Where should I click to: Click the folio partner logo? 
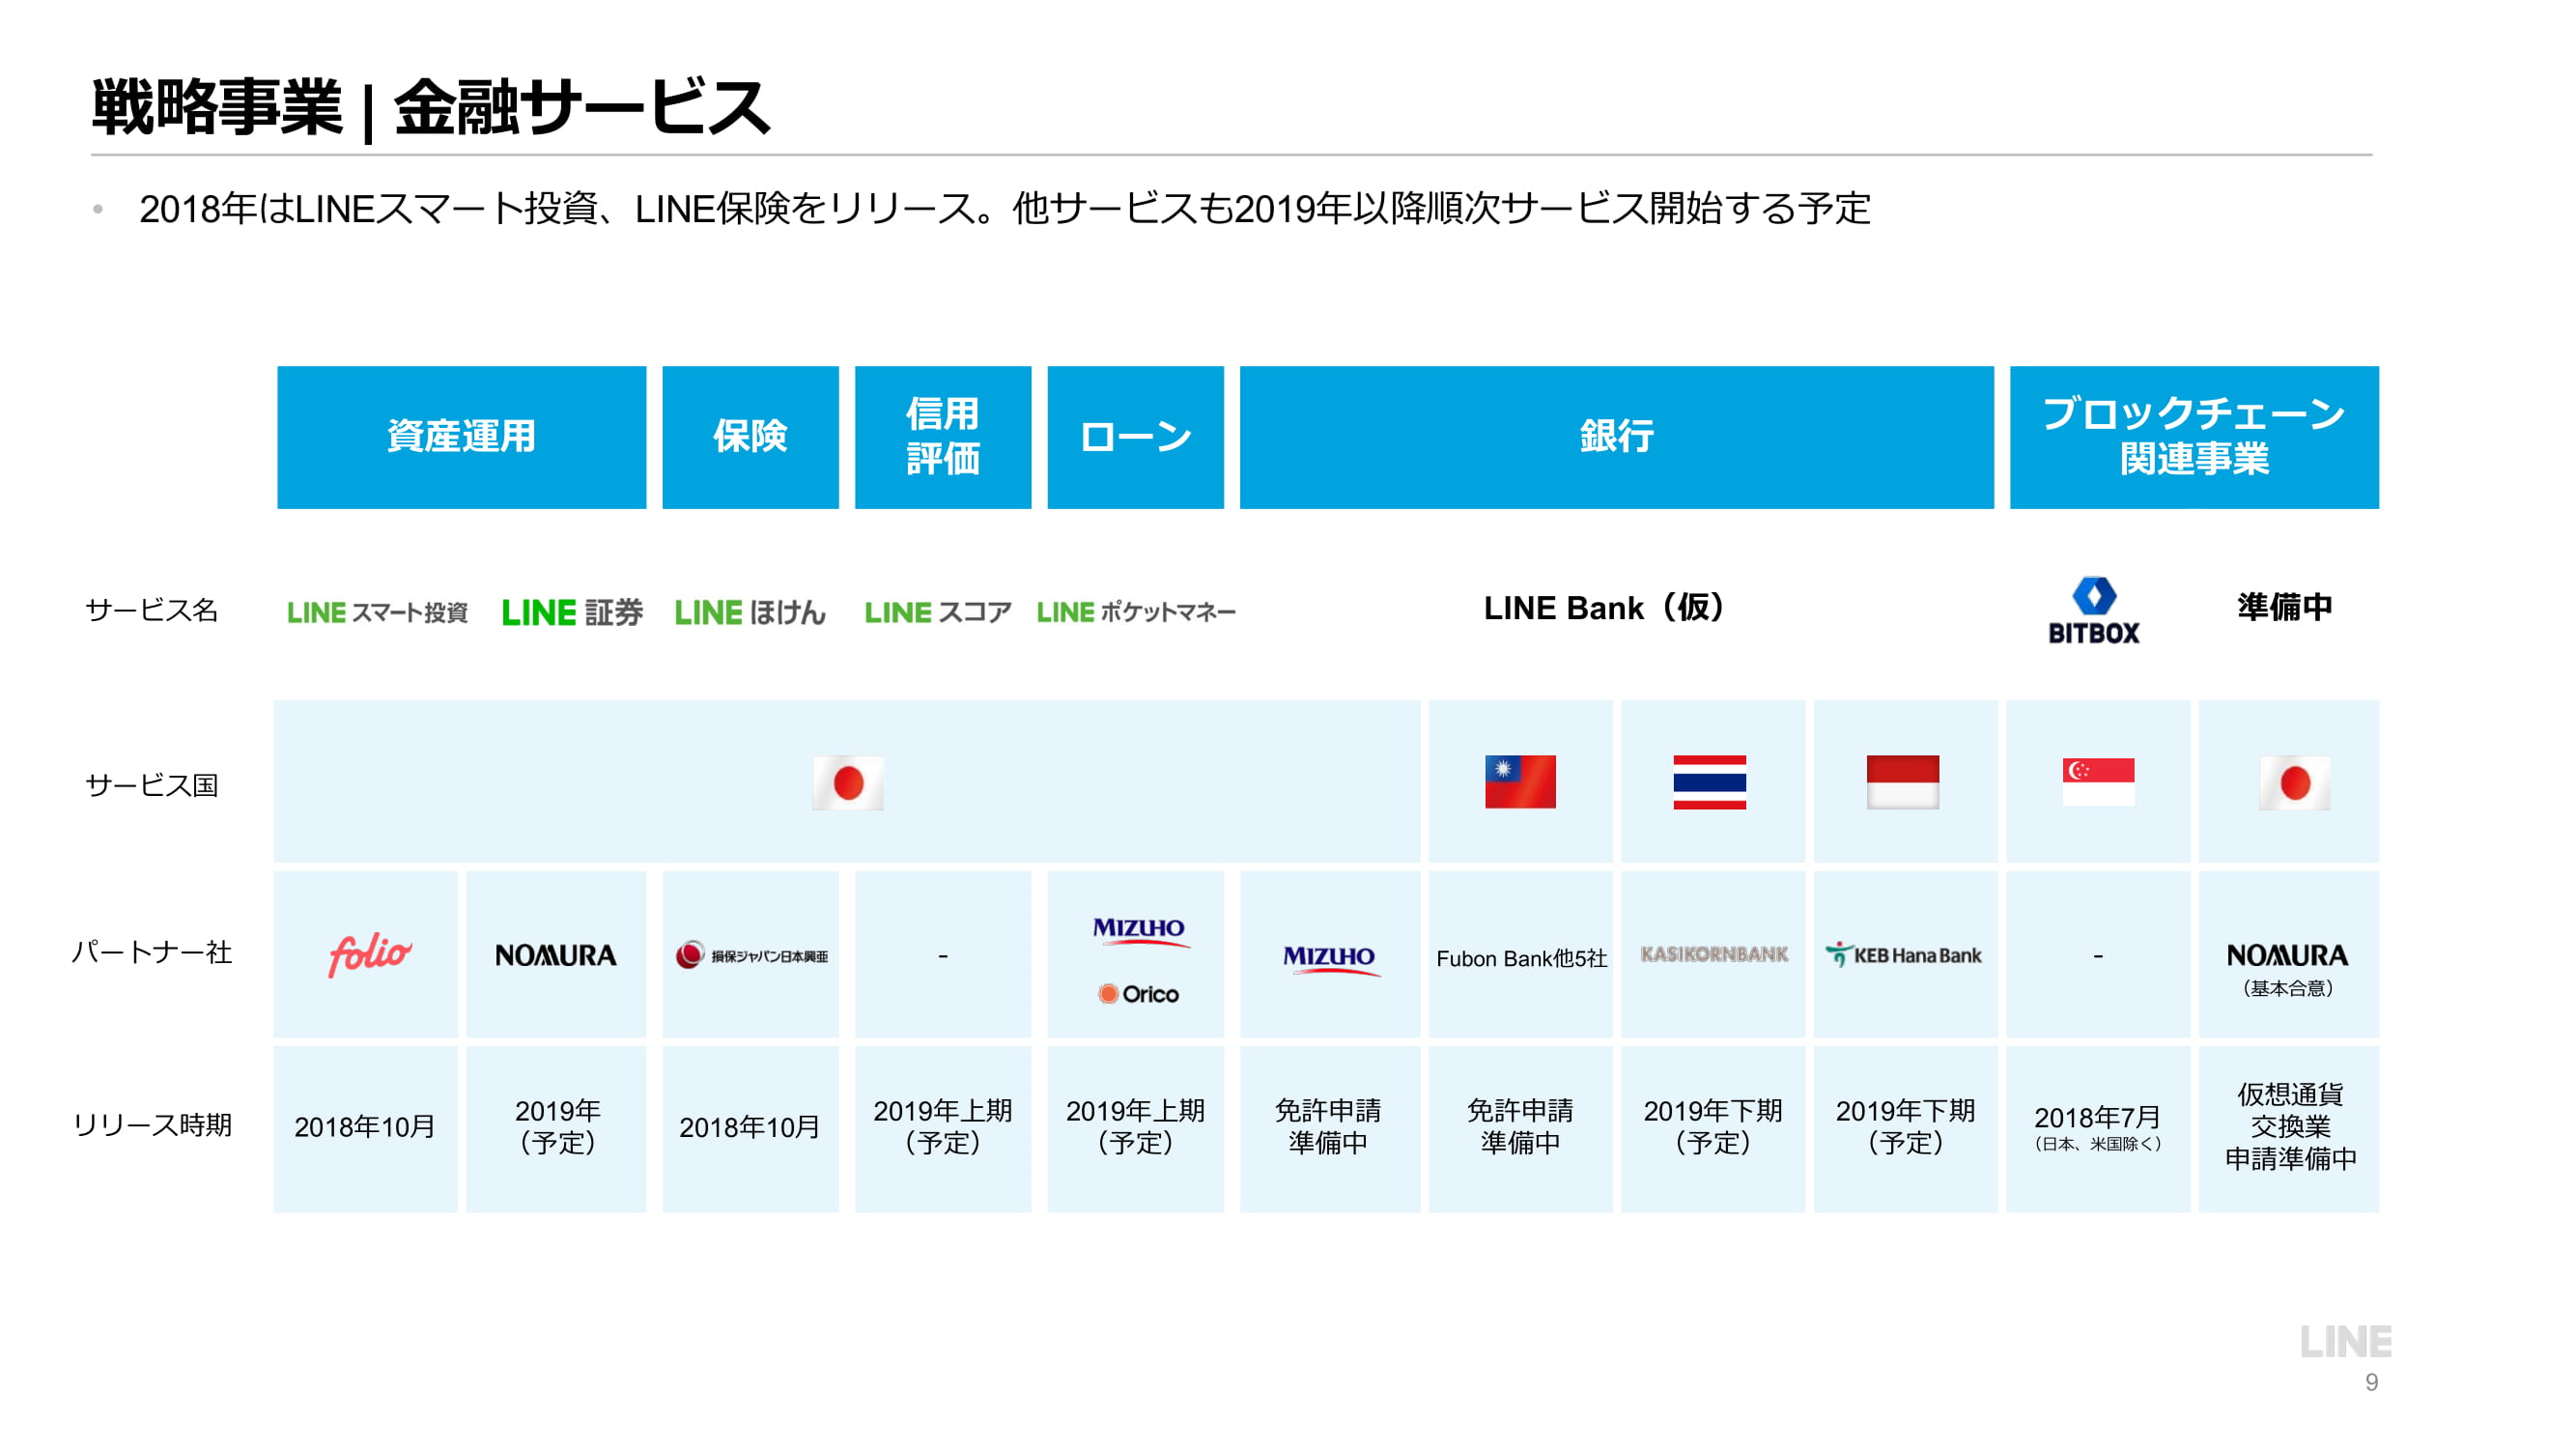[369, 954]
